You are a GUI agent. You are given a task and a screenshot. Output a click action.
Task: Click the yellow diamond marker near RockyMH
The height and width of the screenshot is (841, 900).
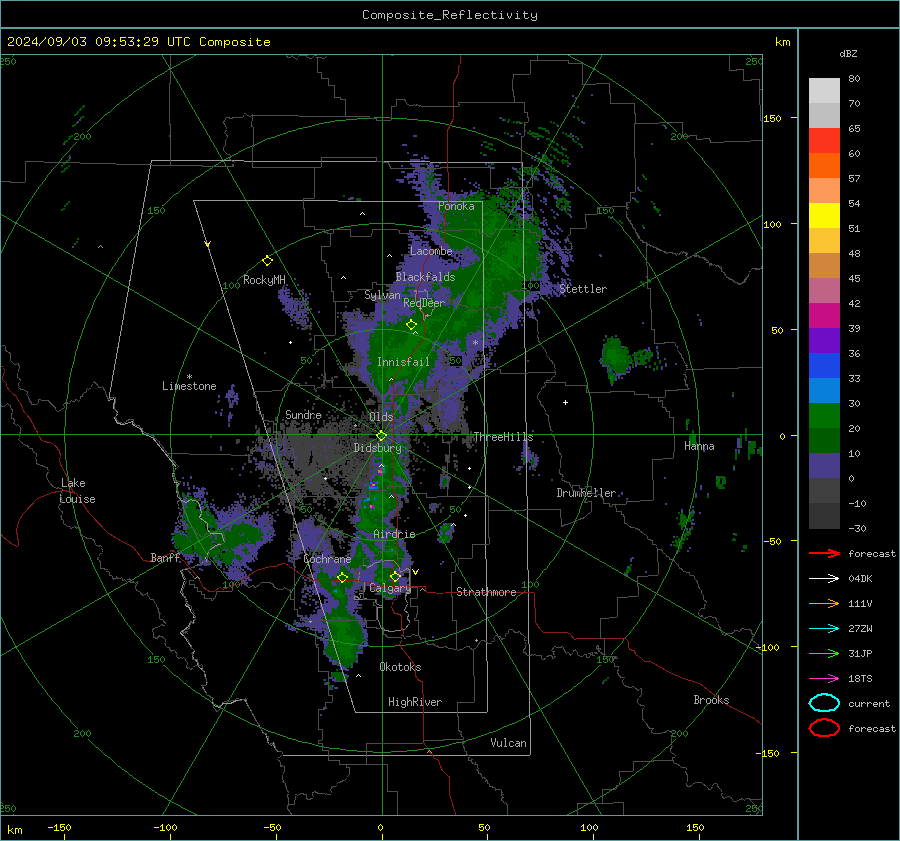(267, 261)
